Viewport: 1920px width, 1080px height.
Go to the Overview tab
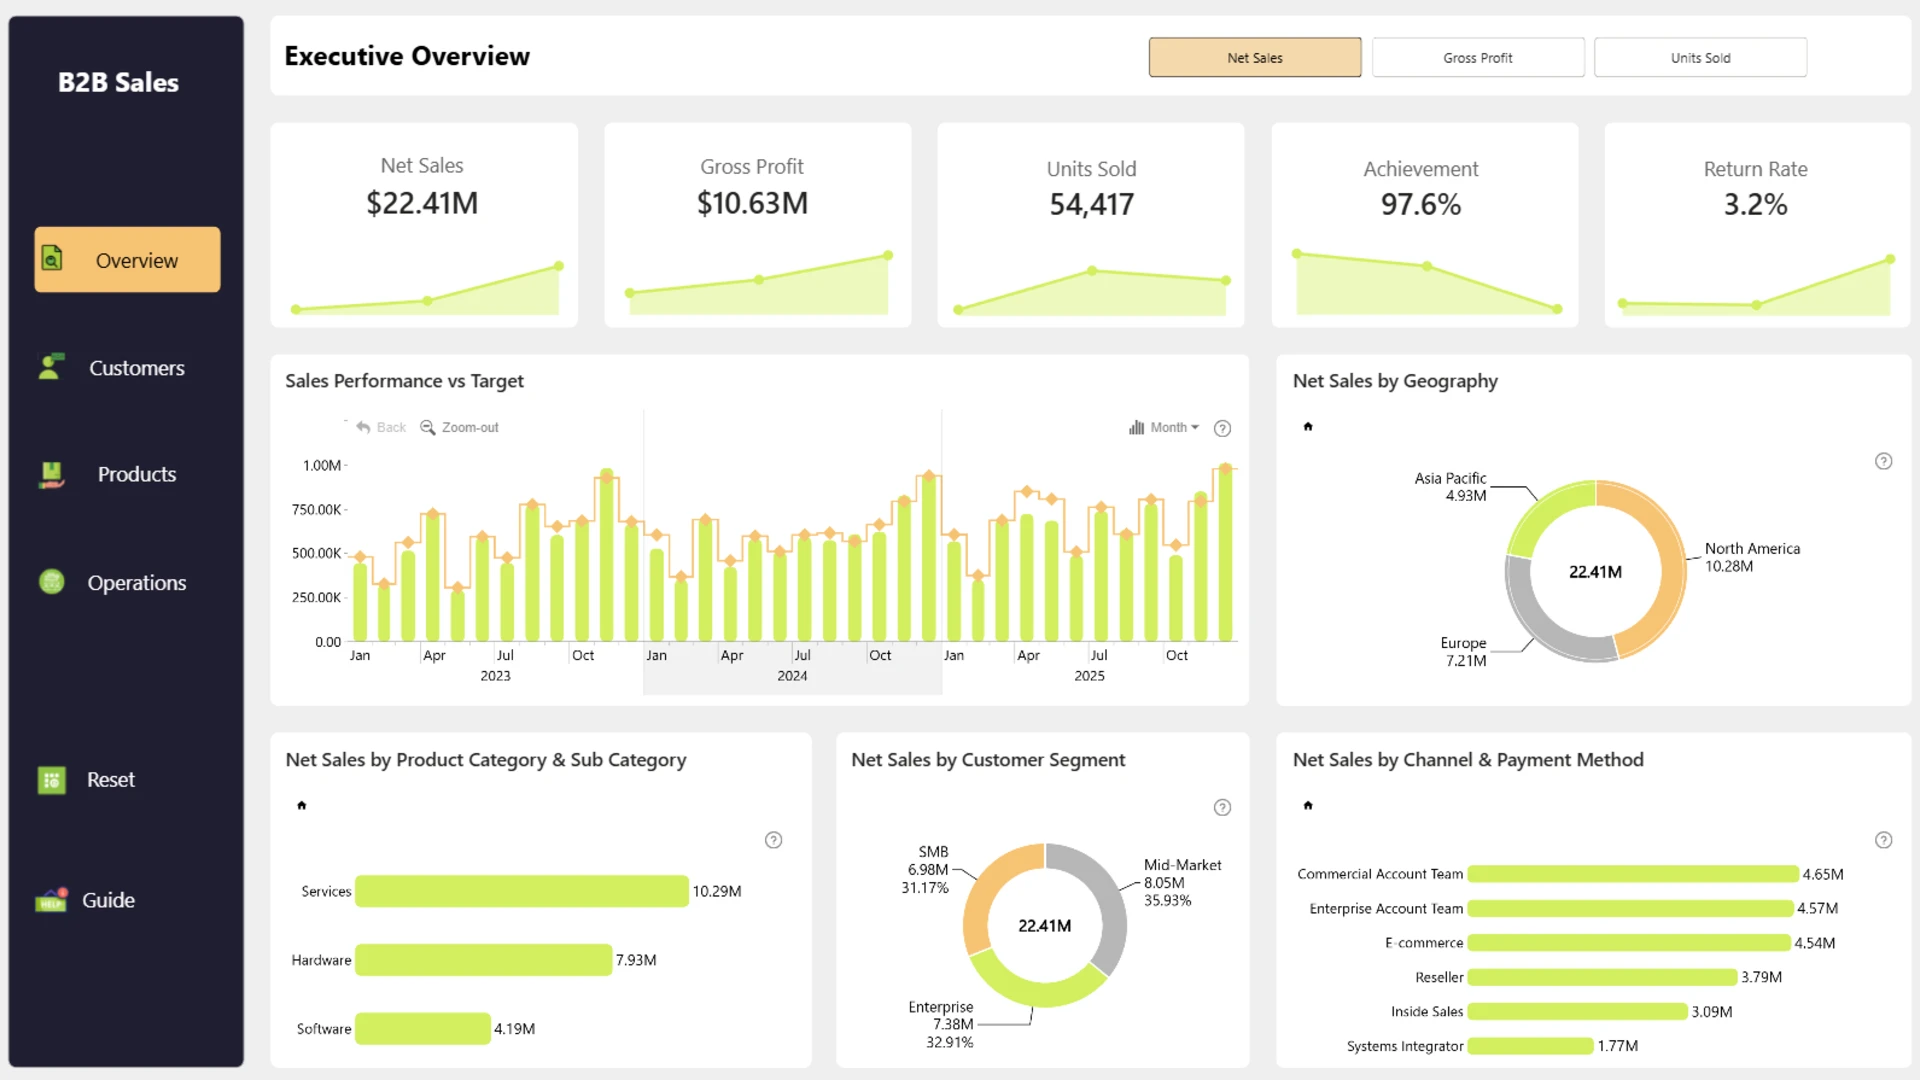tap(127, 260)
